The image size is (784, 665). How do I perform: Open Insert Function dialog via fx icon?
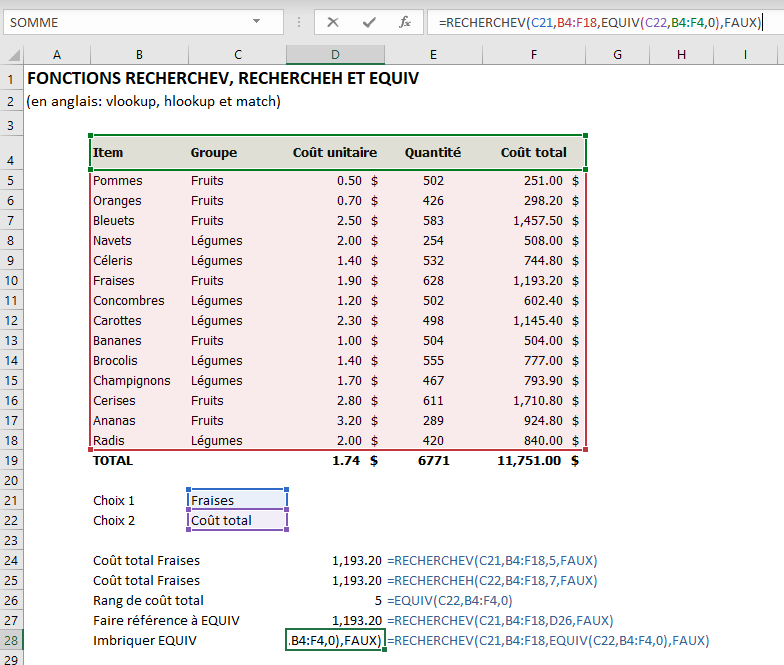click(x=404, y=22)
